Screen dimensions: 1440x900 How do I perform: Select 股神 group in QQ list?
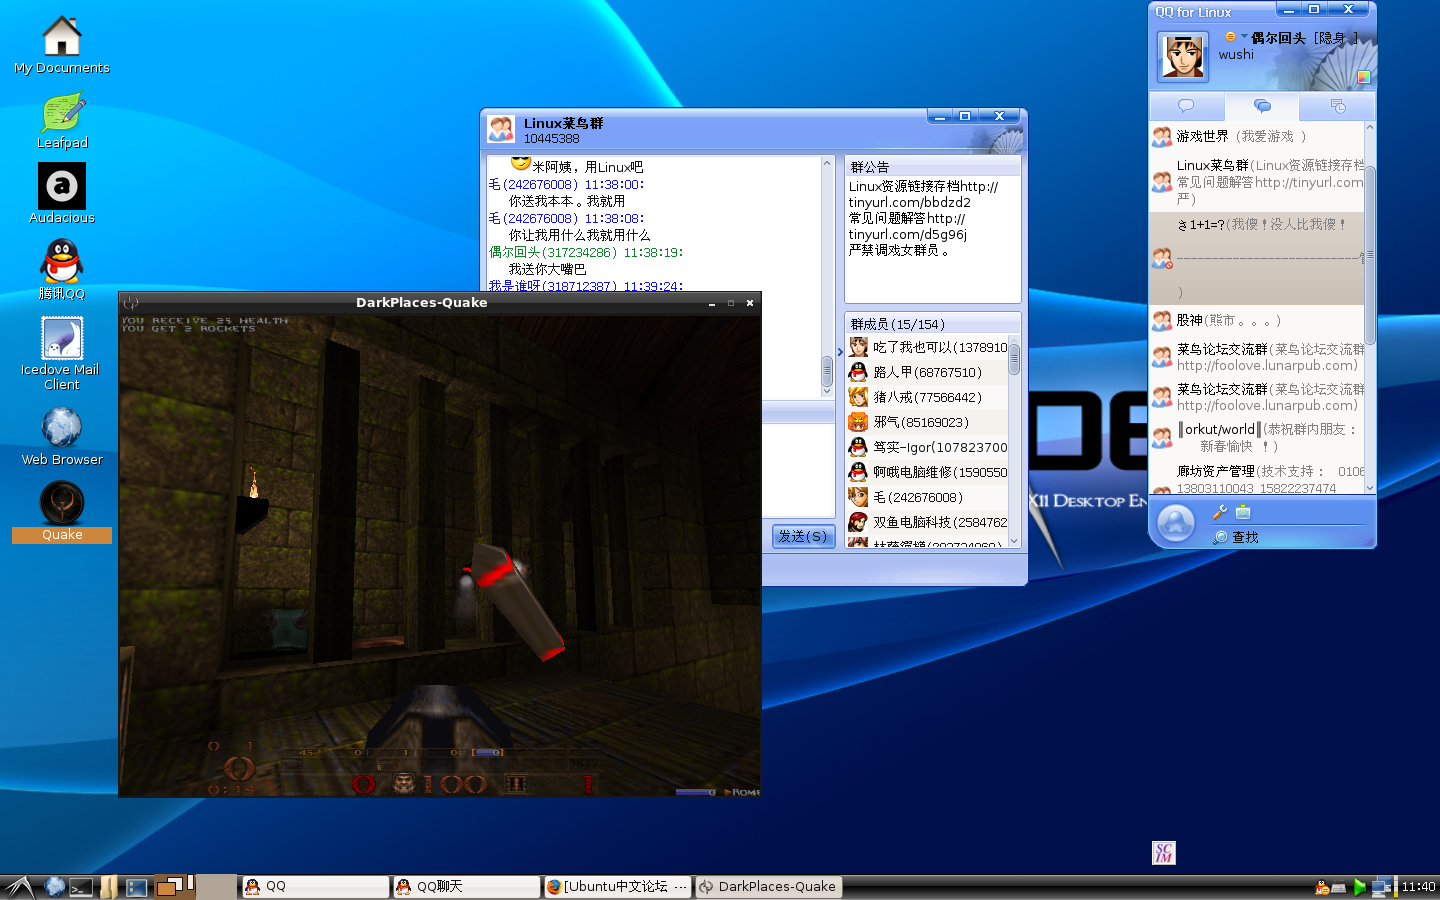[1257, 321]
